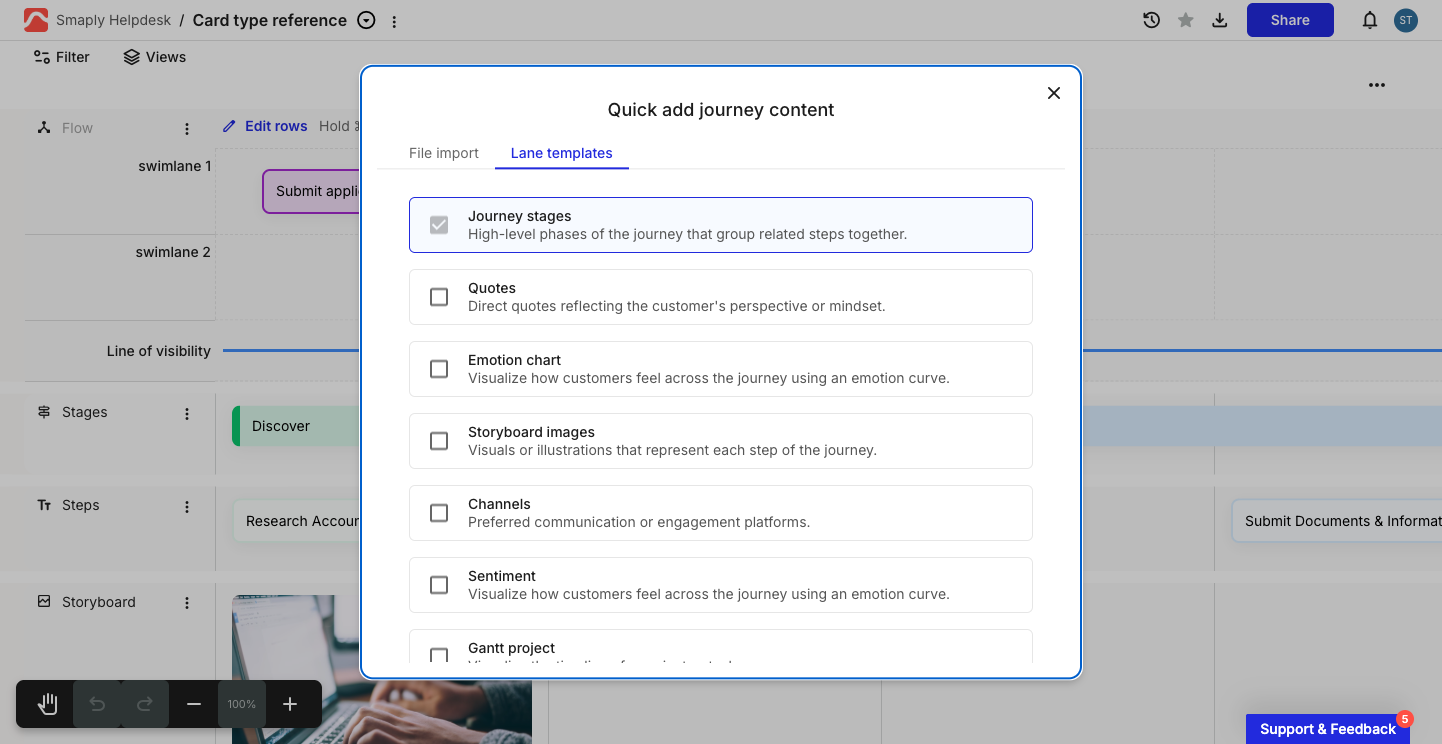Star this journey map as favorite
The height and width of the screenshot is (744, 1442).
point(1186,20)
